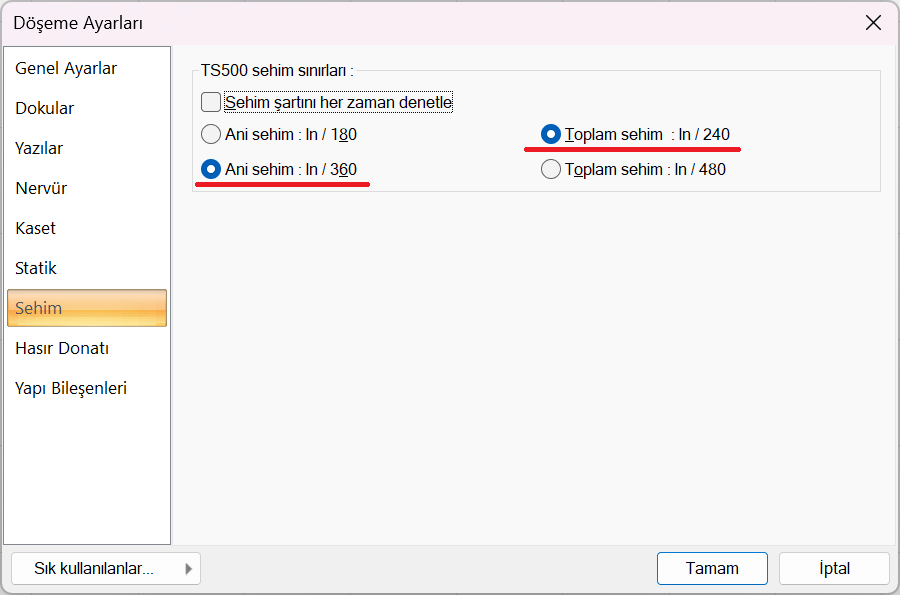Click the Sık kullanılanlar... button
The image size is (900, 595).
[x=106, y=569]
